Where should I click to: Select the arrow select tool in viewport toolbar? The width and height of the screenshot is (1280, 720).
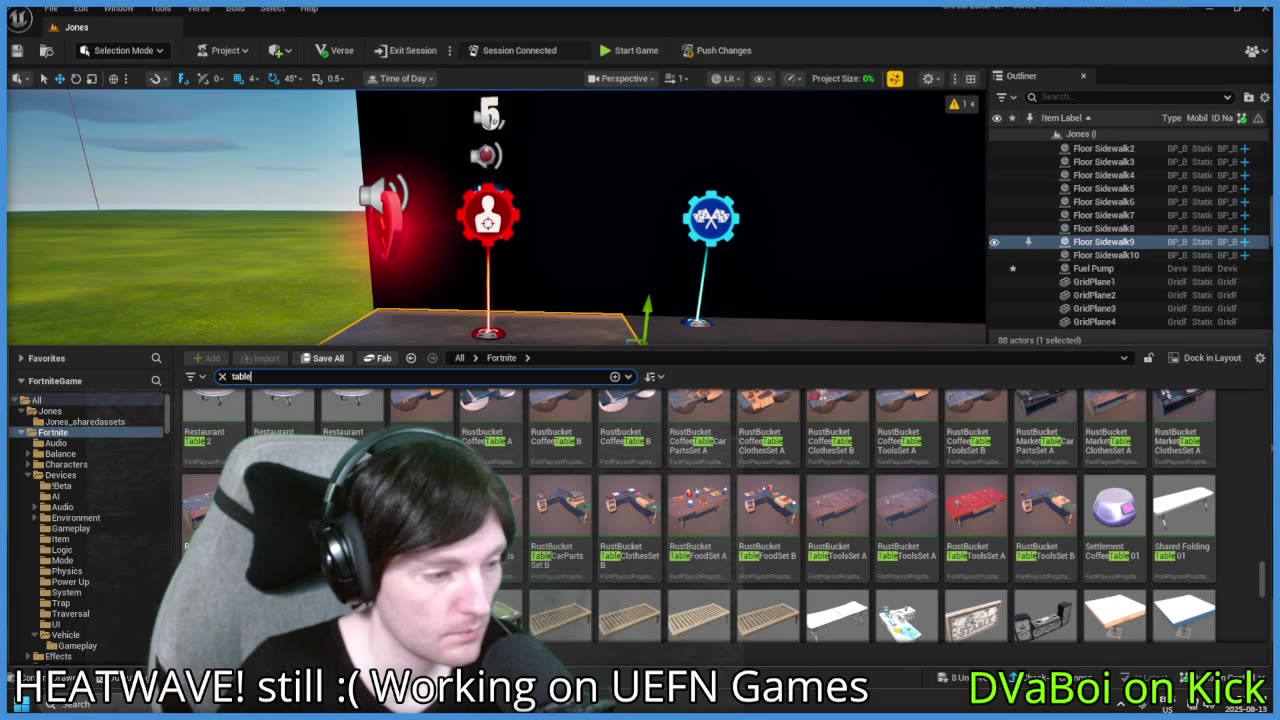(x=44, y=78)
